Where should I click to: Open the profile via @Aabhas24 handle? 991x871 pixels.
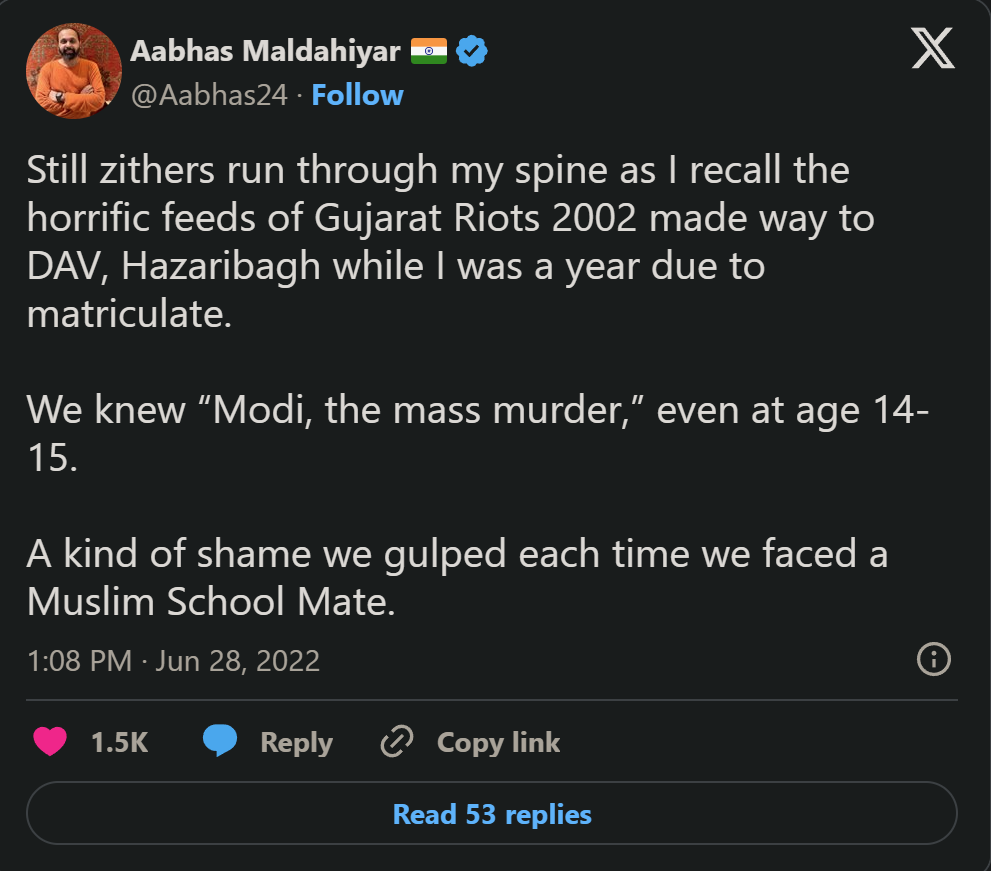coord(210,94)
